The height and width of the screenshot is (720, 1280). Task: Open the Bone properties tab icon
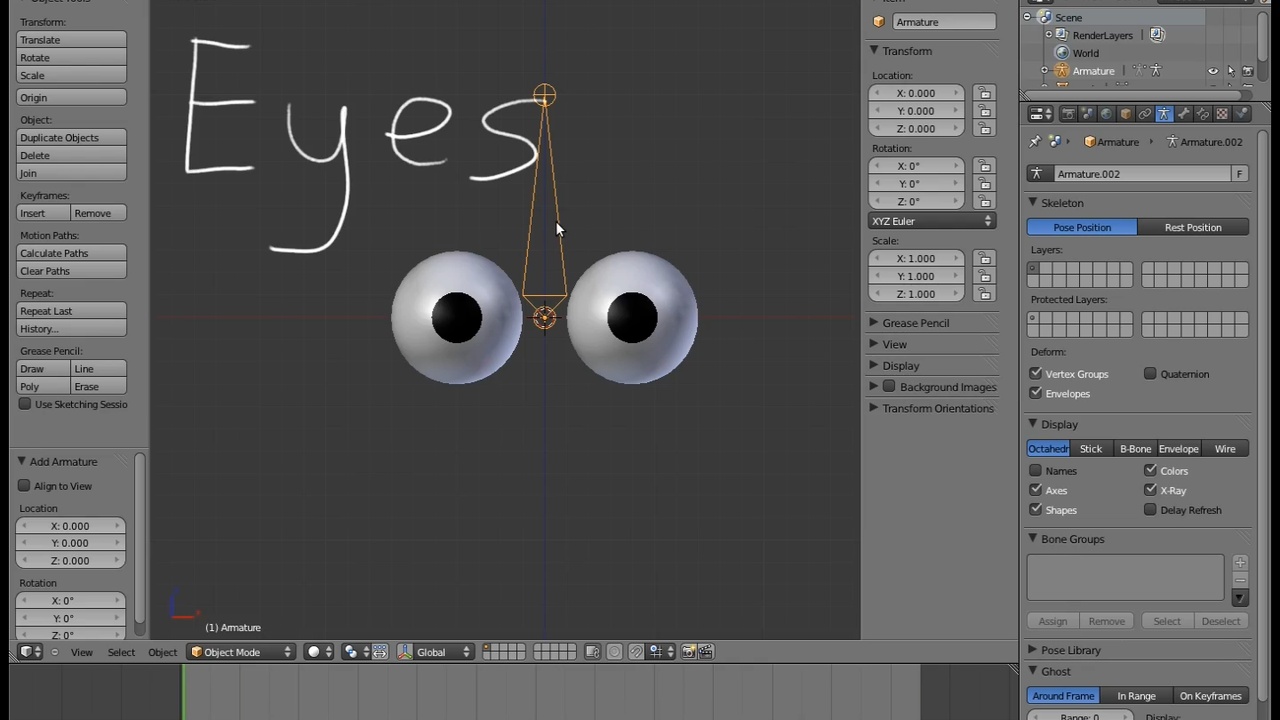click(x=1184, y=114)
